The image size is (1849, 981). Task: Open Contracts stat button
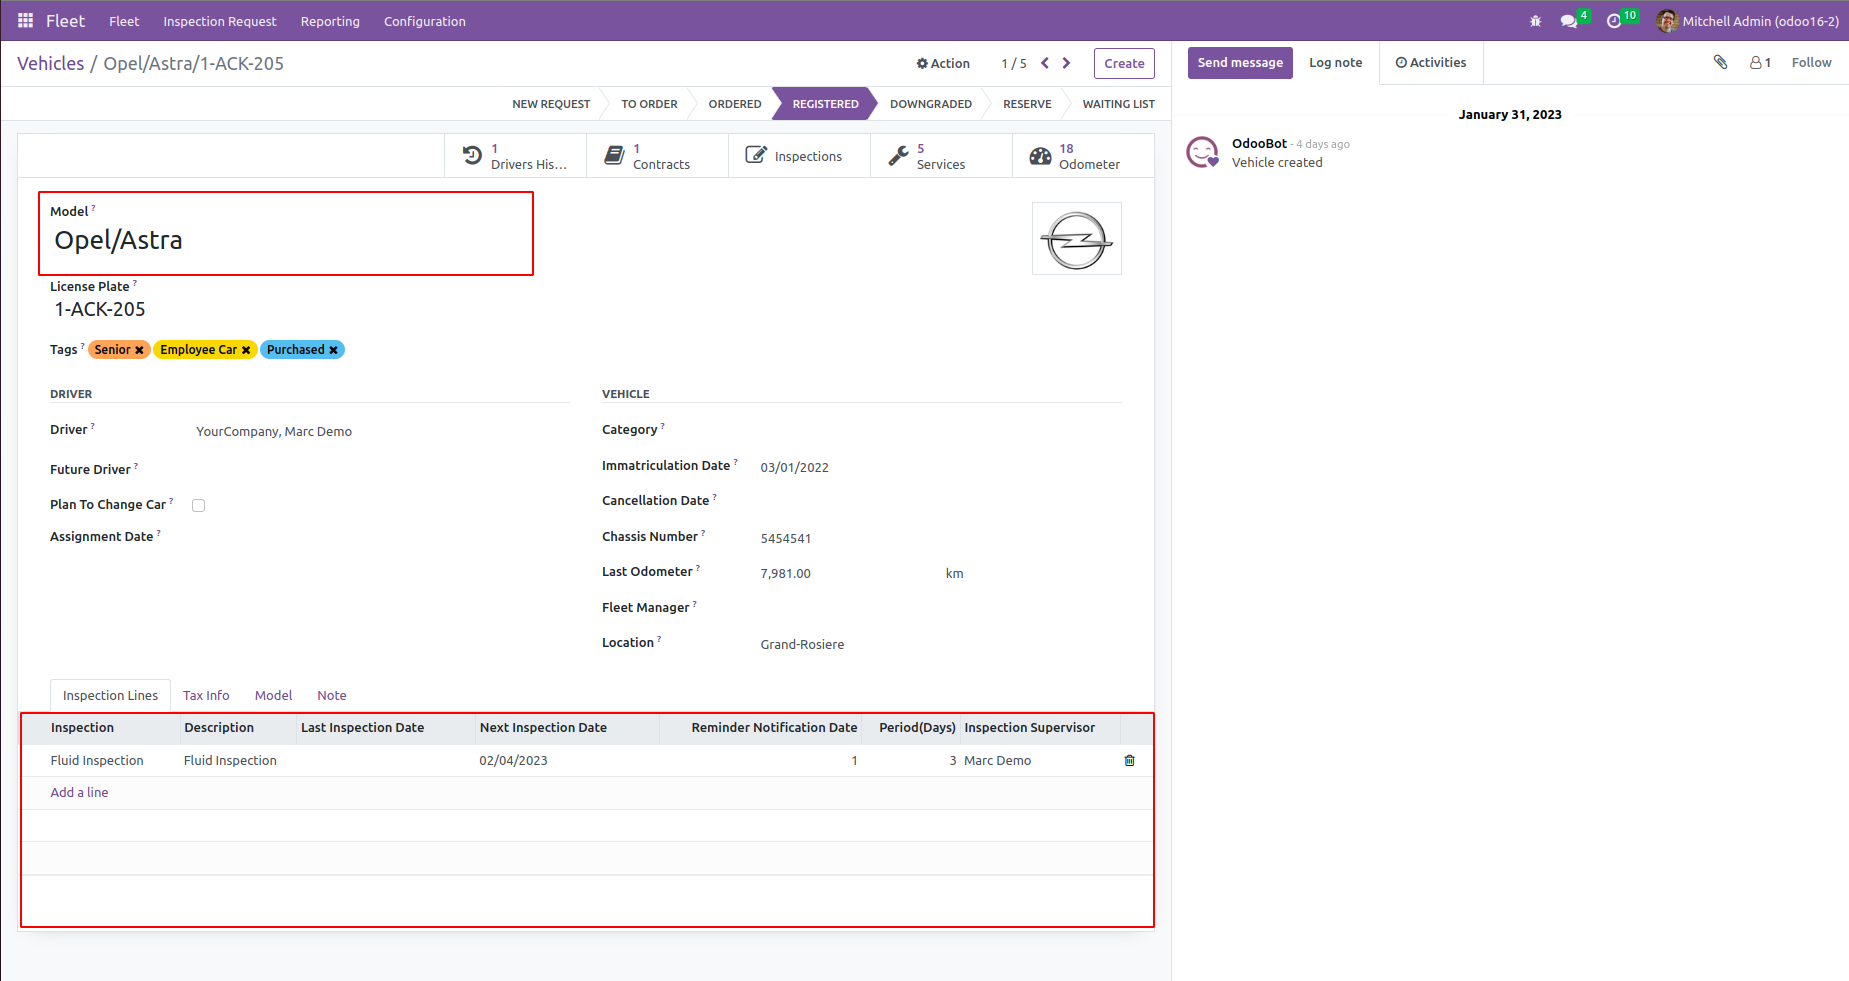[657, 156]
